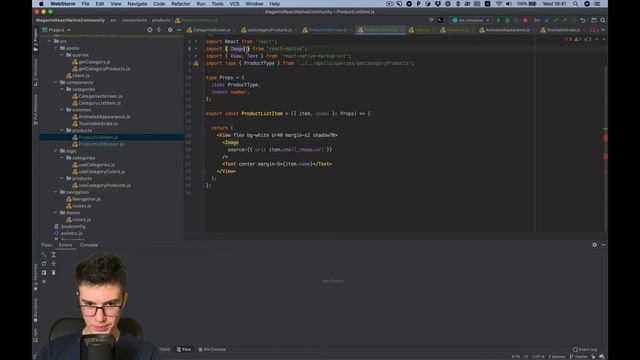Open getCategoryProducts.js in project tree
This screenshot has width=640, height=360.
(x=104, y=69)
